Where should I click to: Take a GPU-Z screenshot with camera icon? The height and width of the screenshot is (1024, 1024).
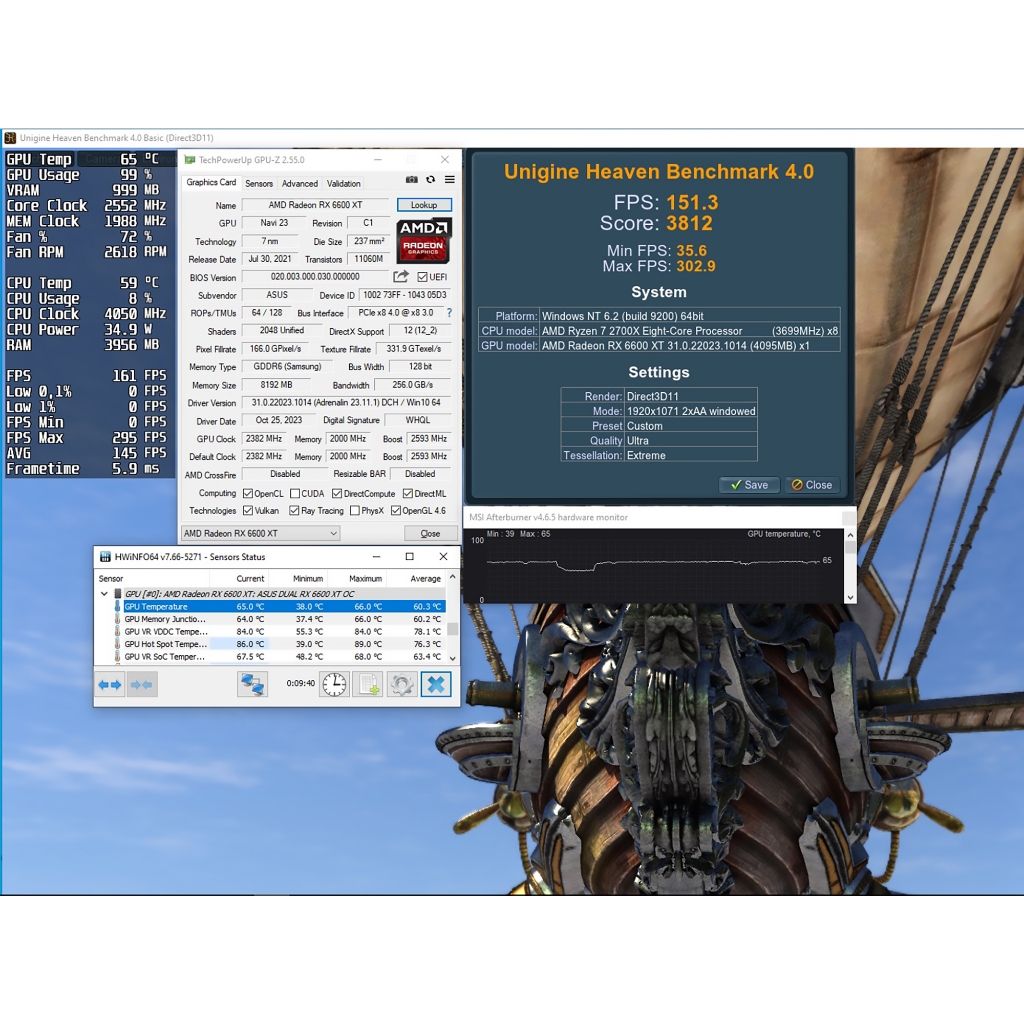tap(411, 180)
